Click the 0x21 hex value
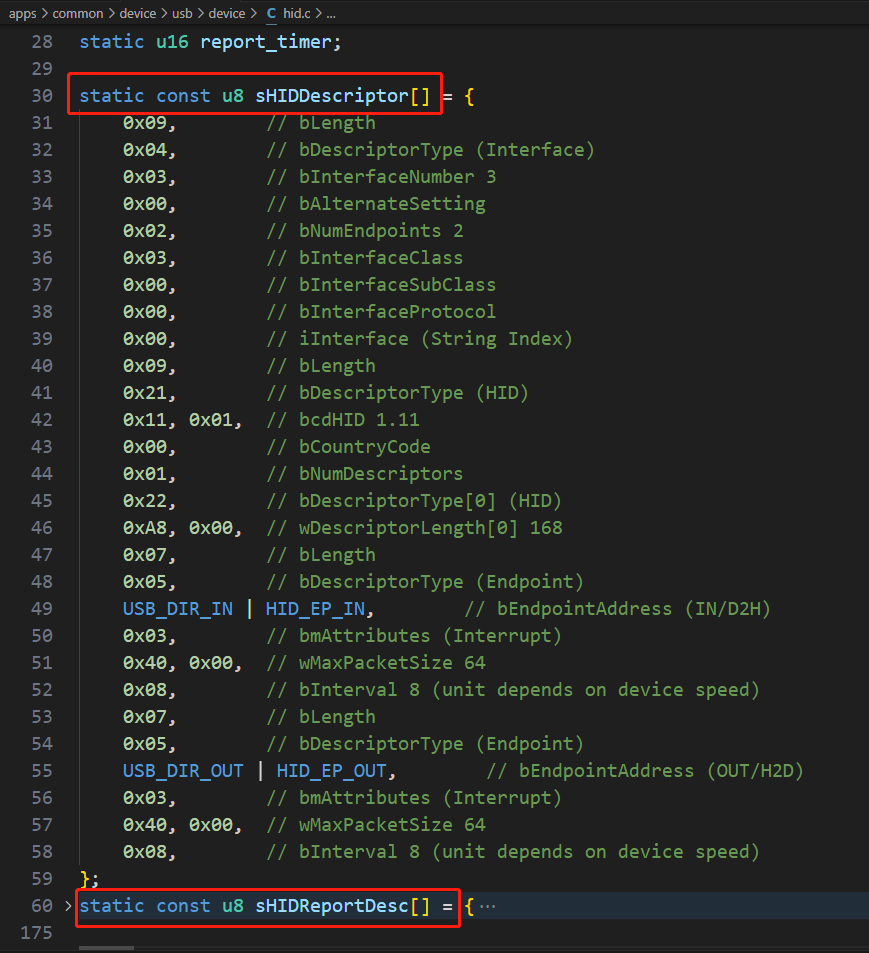 [x=145, y=393]
